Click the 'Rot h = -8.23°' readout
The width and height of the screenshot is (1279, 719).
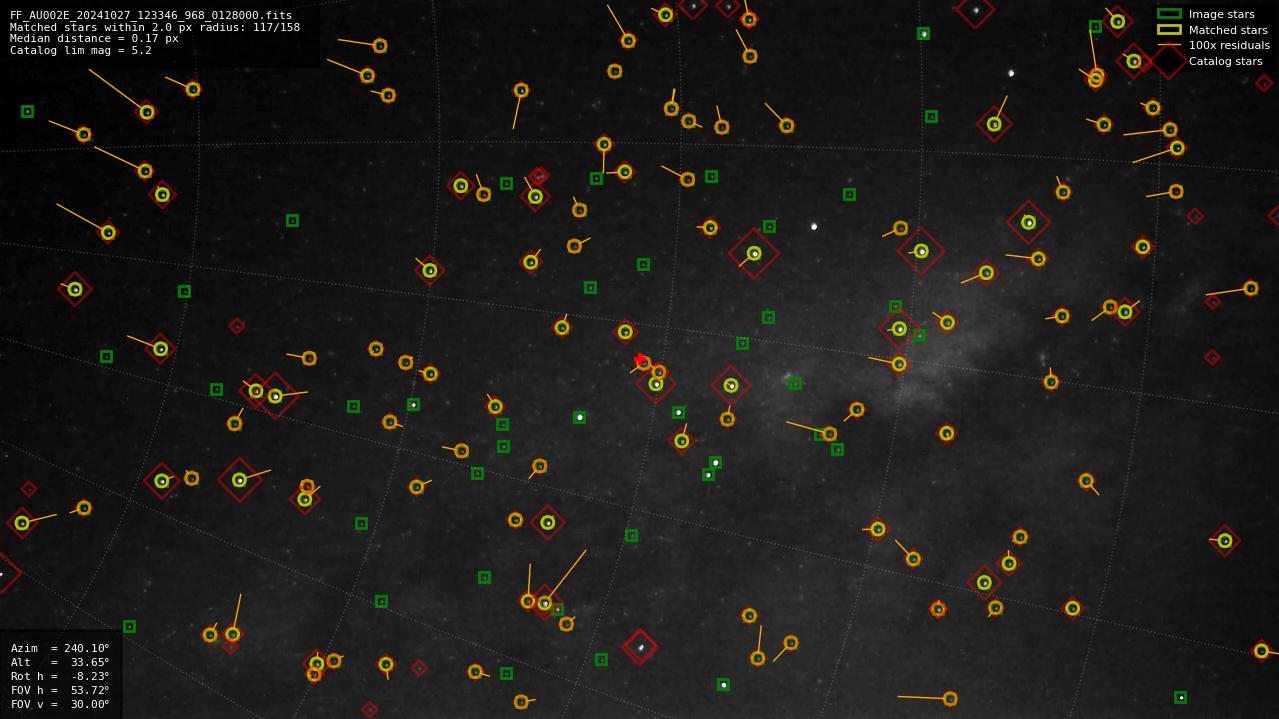(60, 676)
